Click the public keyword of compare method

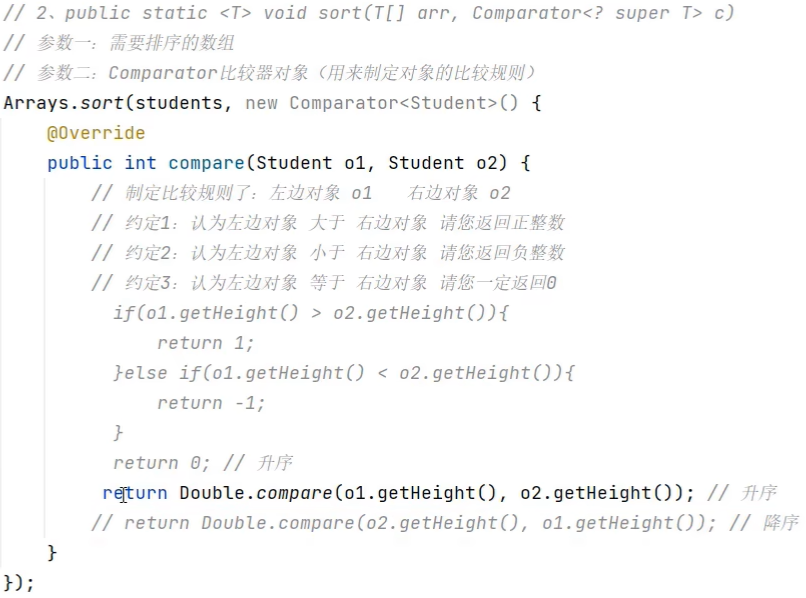tap(80, 163)
